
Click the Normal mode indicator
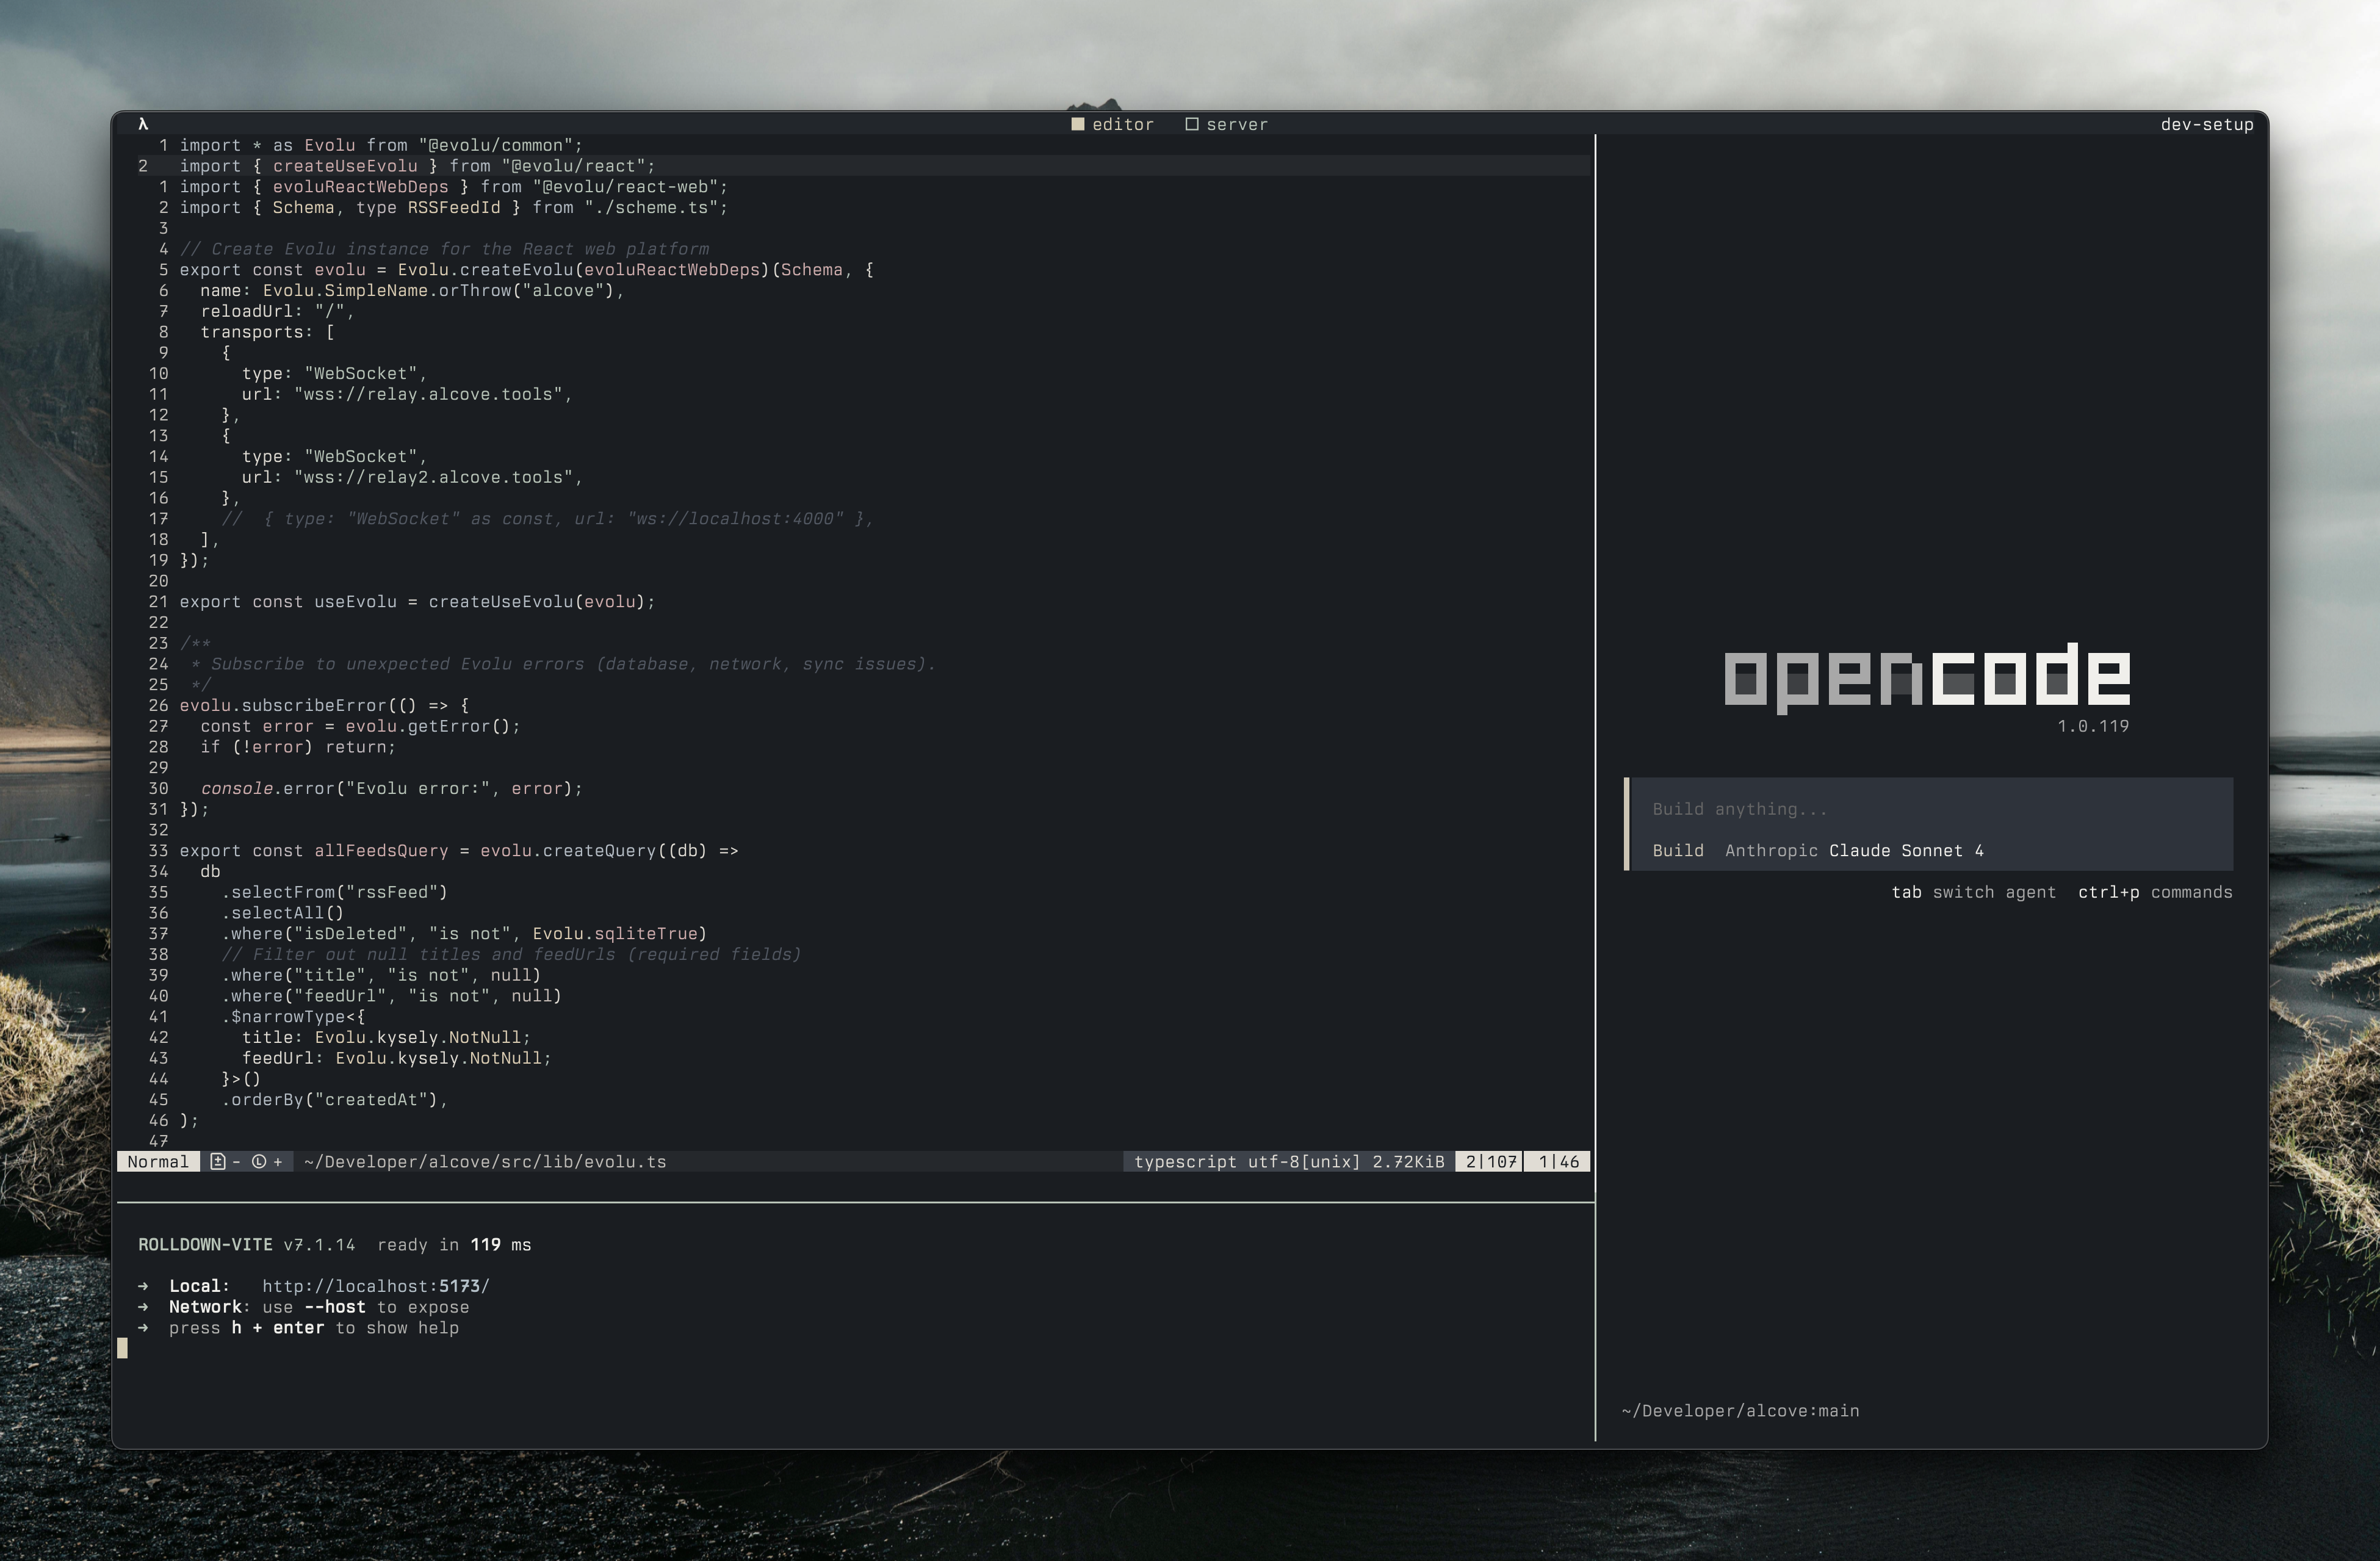point(157,1161)
